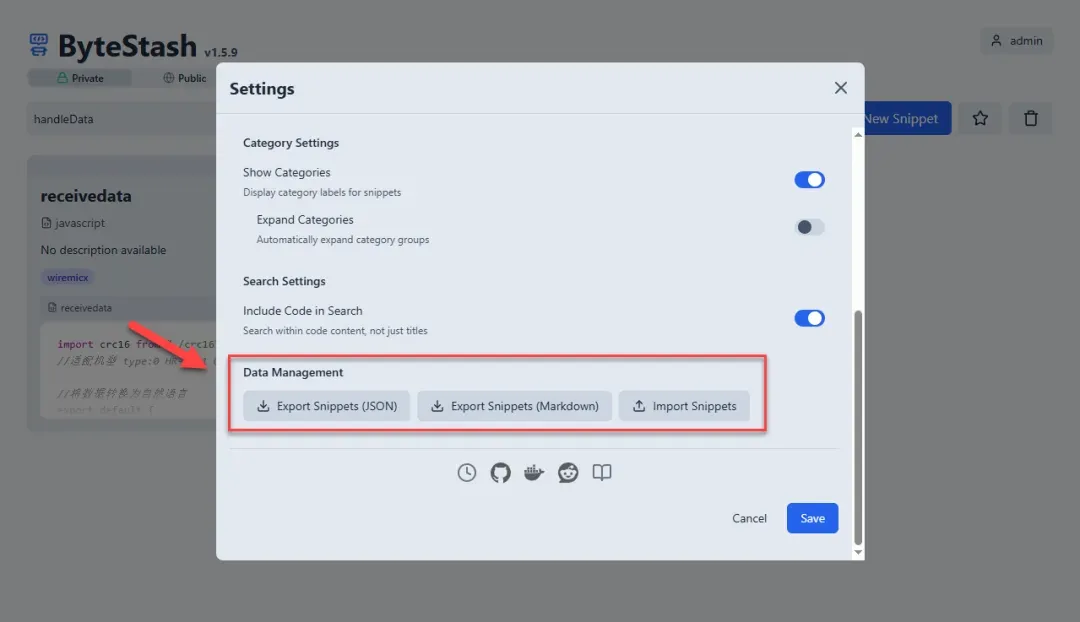The height and width of the screenshot is (622, 1080).
Task: Open the documentation book icon
Action: [601, 473]
